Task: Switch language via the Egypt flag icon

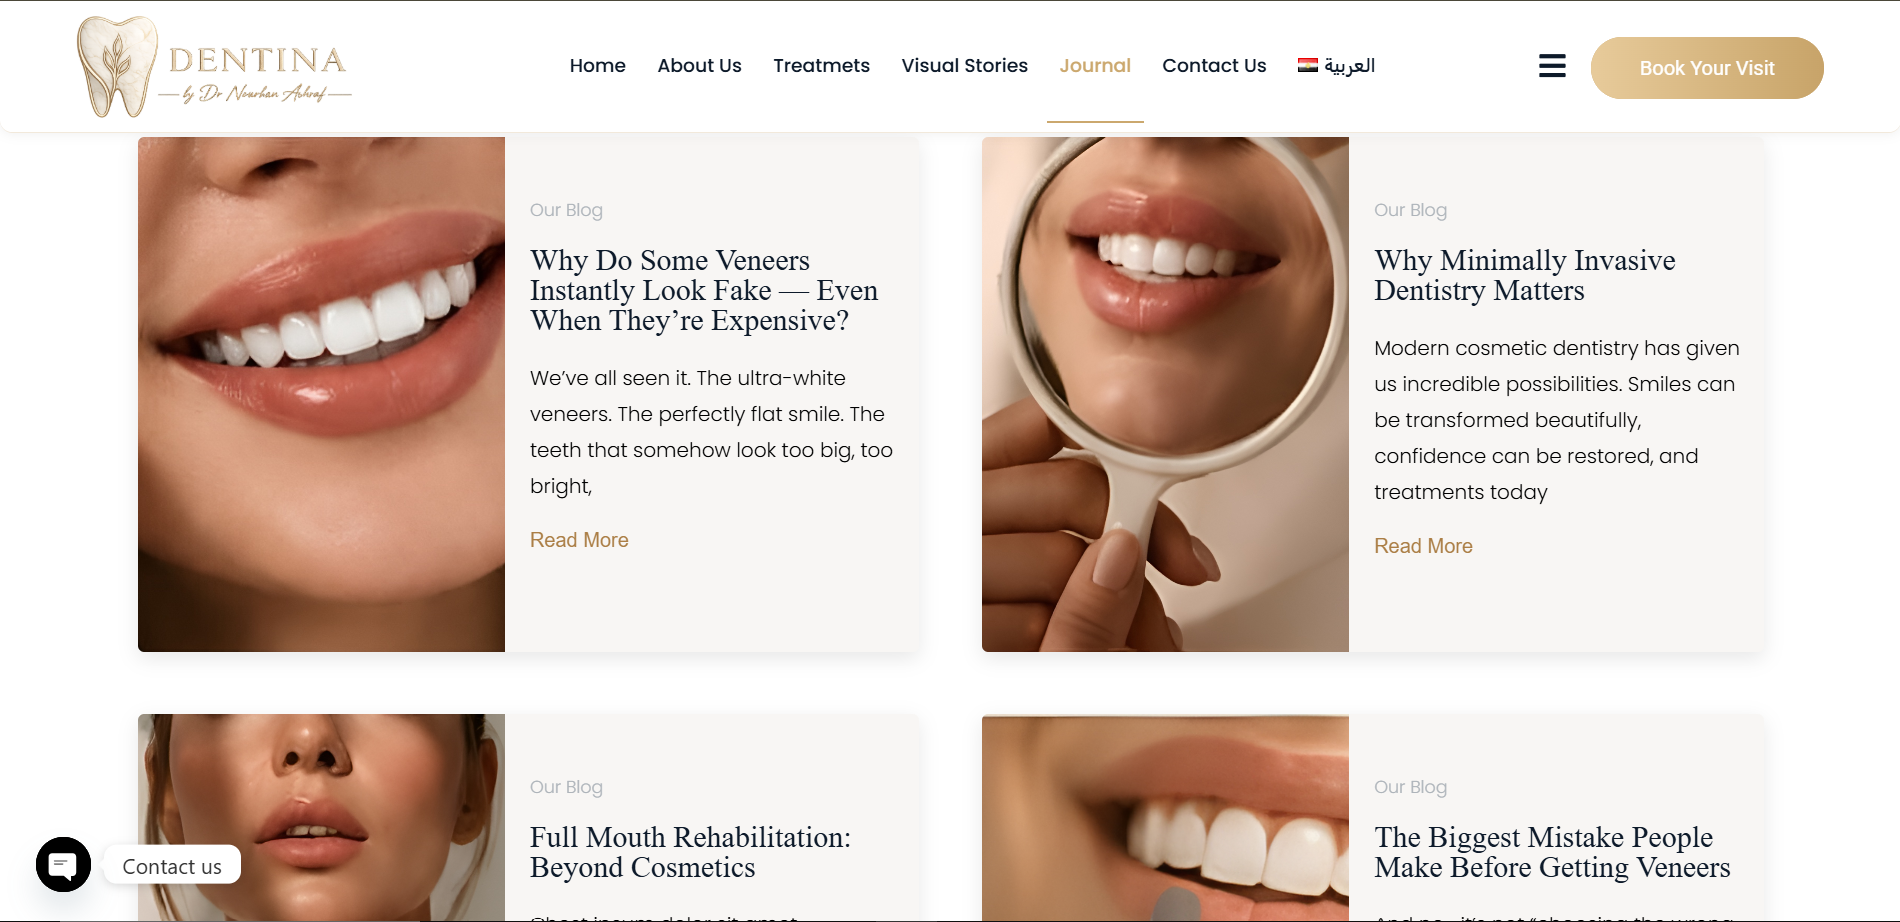Action: (1308, 65)
